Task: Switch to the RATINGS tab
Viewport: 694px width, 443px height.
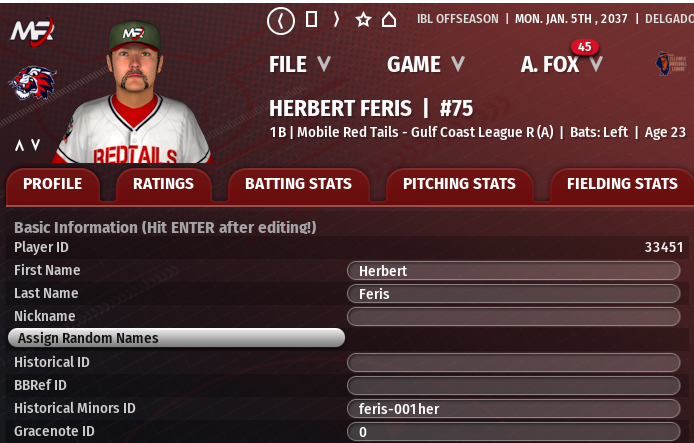Action: [163, 184]
